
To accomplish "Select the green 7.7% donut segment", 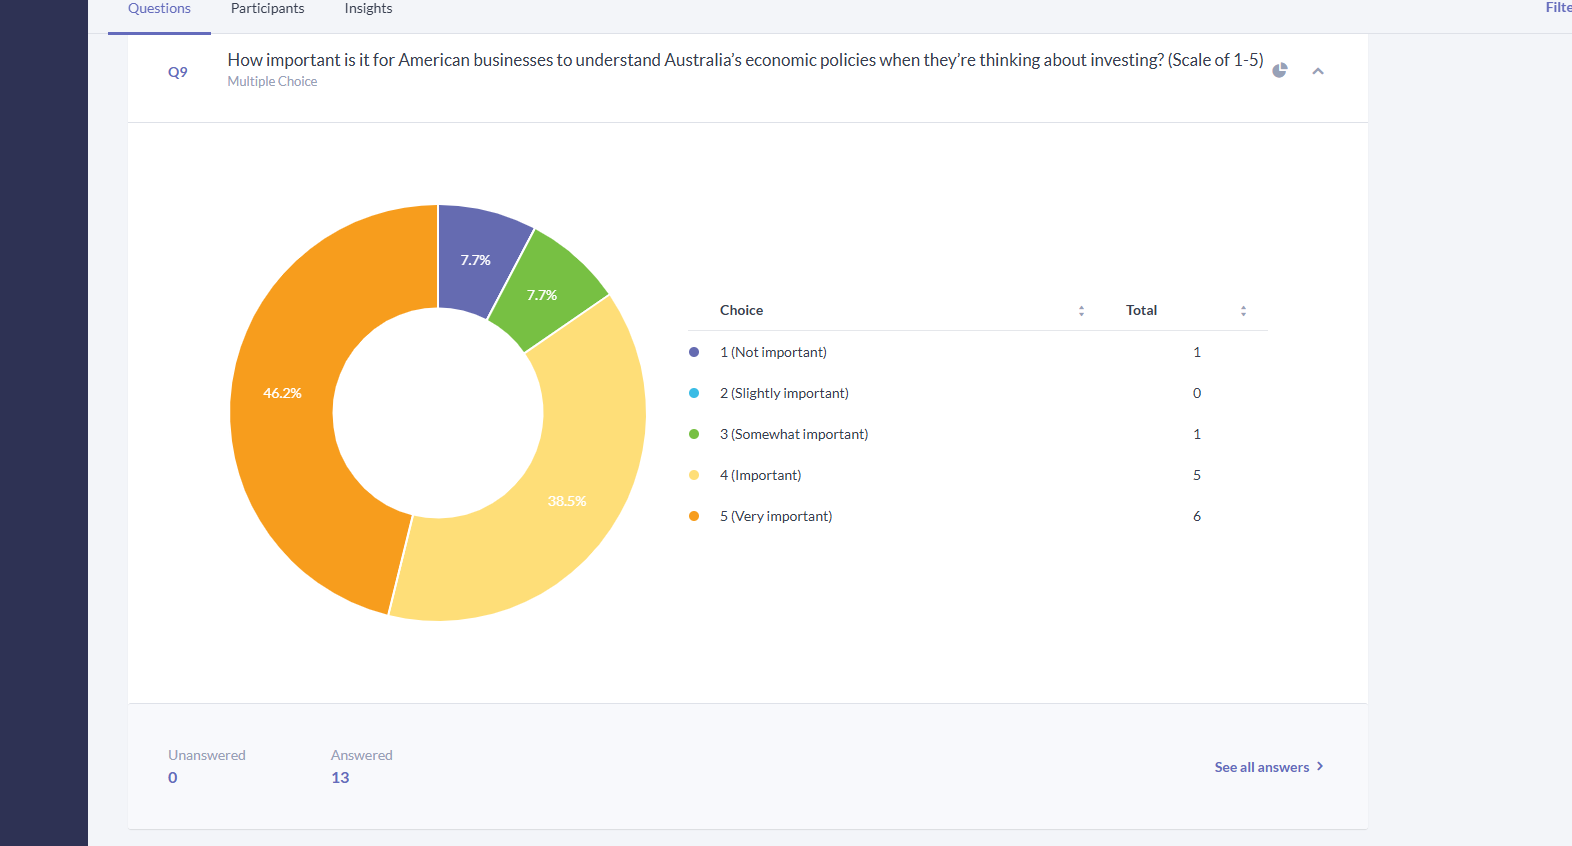I will pyautogui.click(x=545, y=292).
